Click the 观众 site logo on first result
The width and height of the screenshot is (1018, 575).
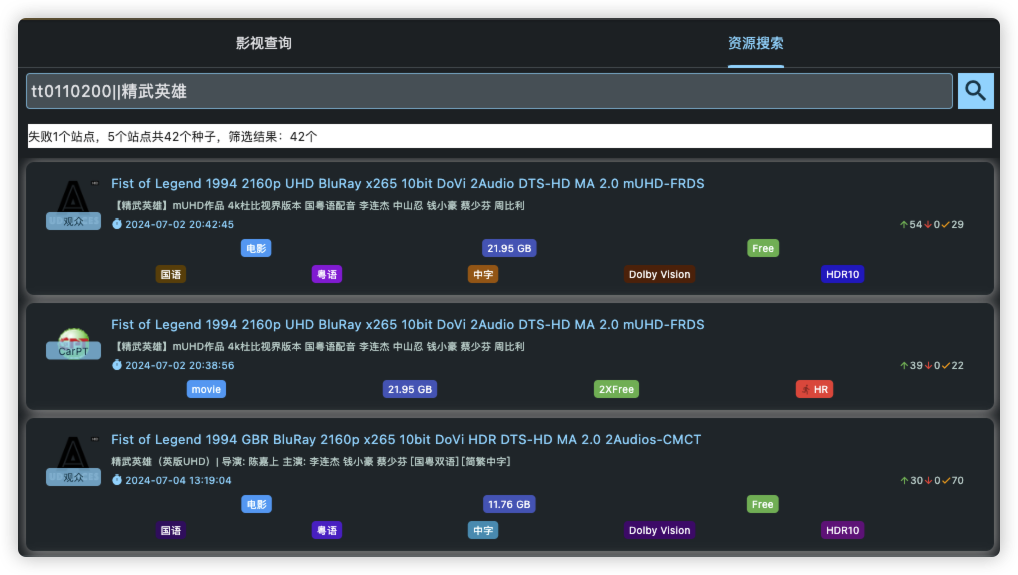(x=73, y=205)
